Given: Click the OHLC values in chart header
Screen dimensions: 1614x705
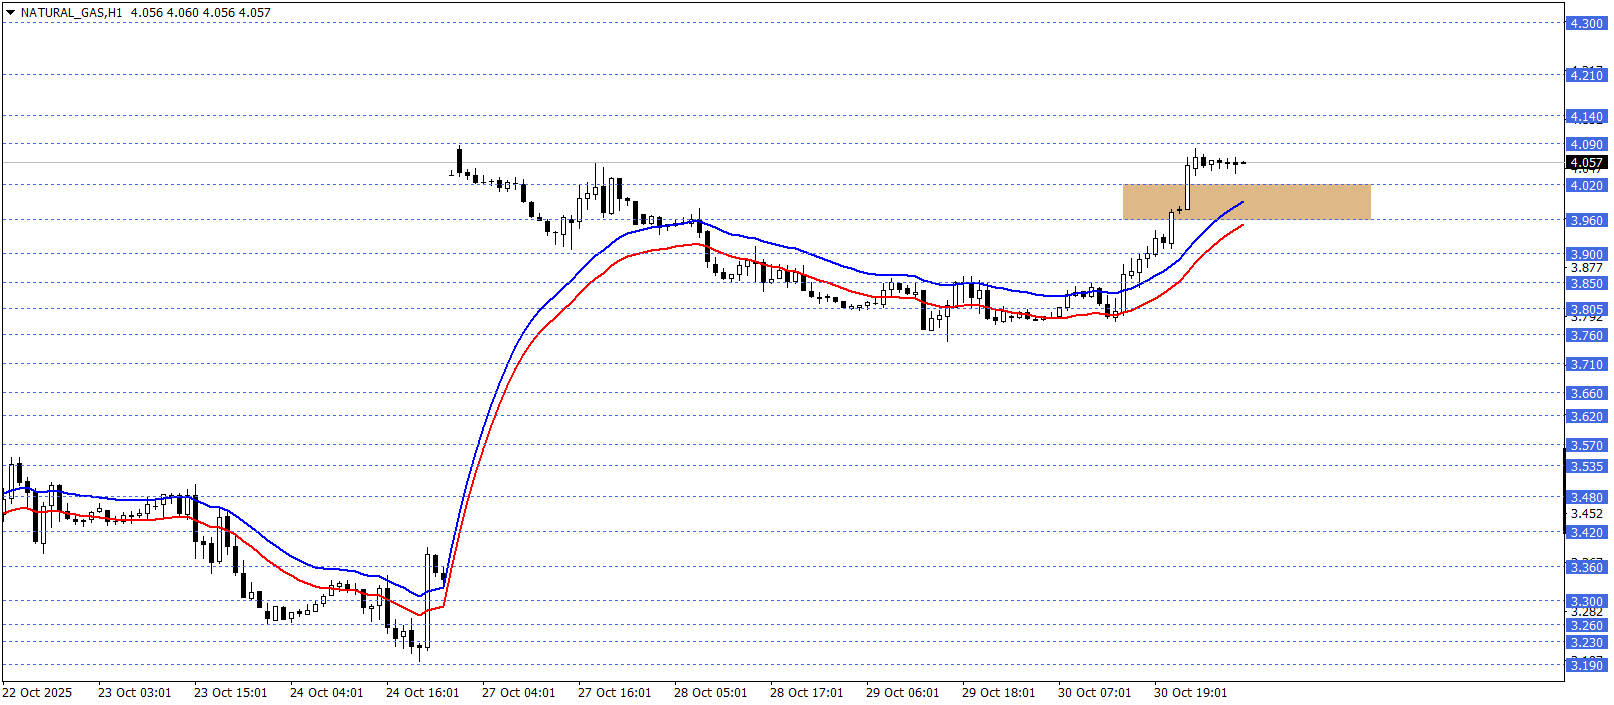Looking at the screenshot, I should 201,13.
